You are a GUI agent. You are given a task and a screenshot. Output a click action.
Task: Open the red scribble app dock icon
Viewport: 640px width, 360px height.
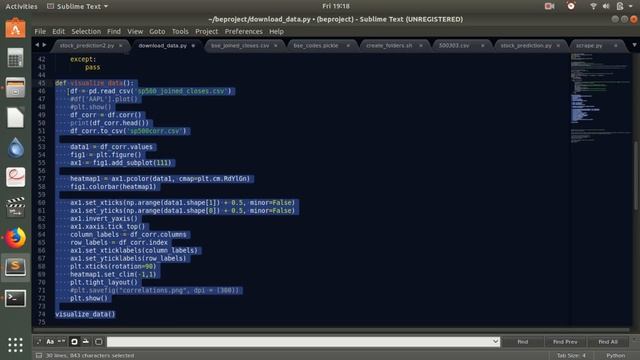(x=16, y=177)
